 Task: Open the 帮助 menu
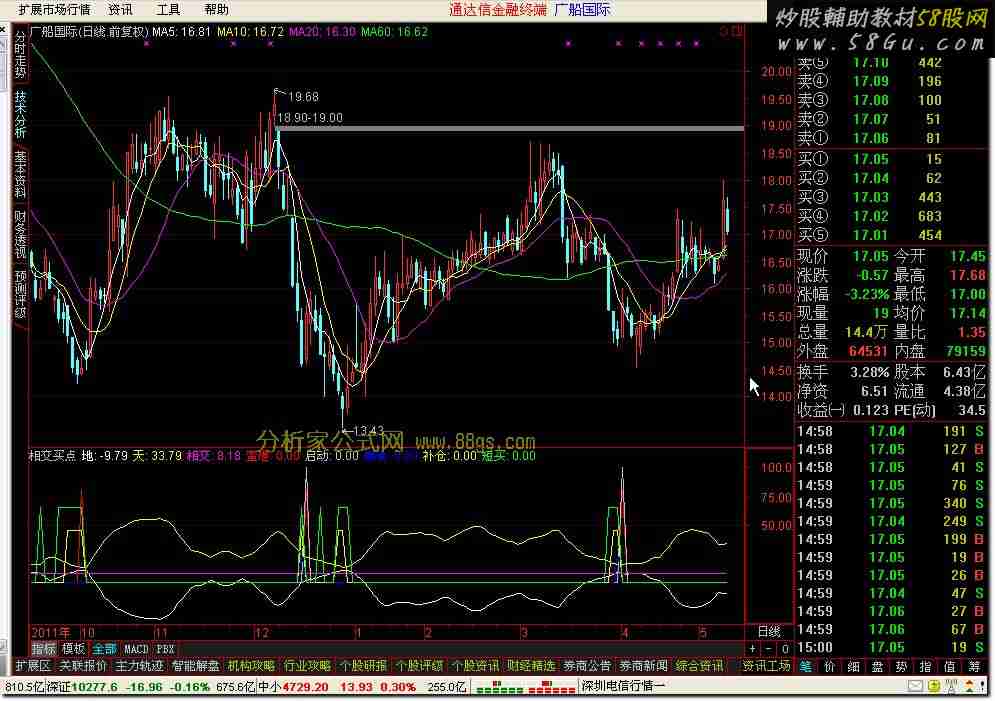216,9
